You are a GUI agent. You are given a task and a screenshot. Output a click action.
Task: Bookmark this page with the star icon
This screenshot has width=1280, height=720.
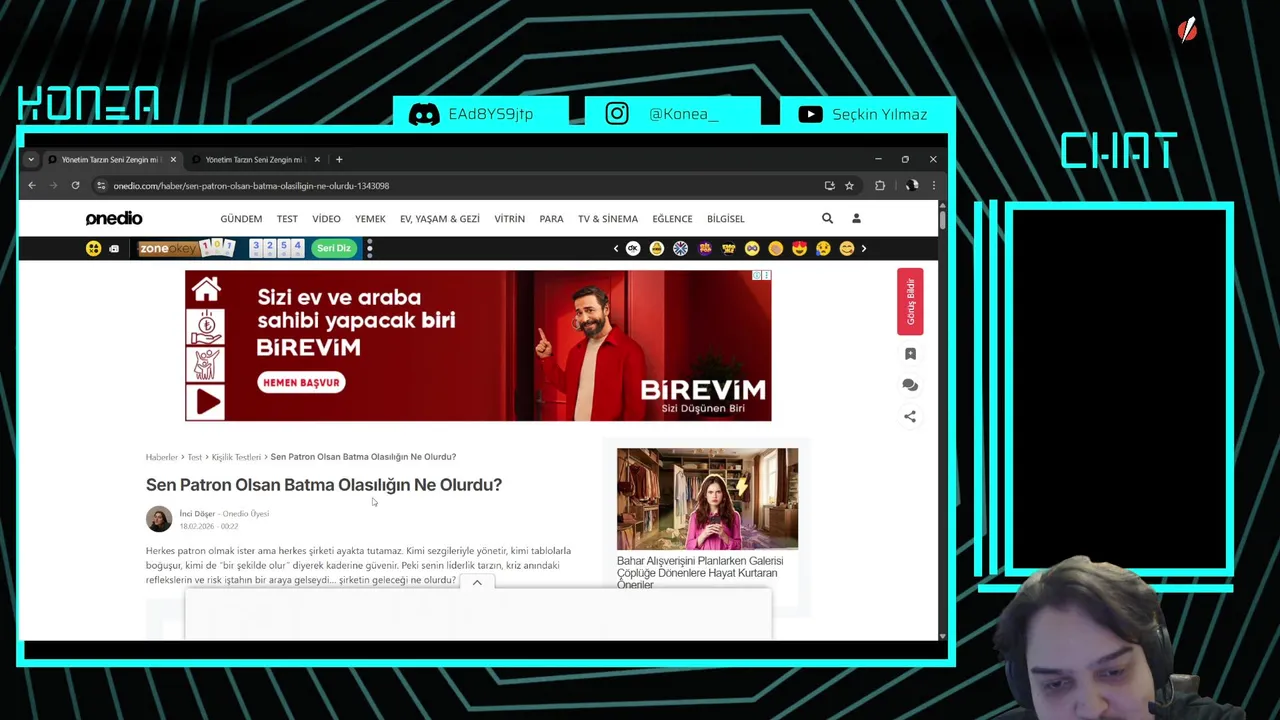pyautogui.click(x=849, y=185)
